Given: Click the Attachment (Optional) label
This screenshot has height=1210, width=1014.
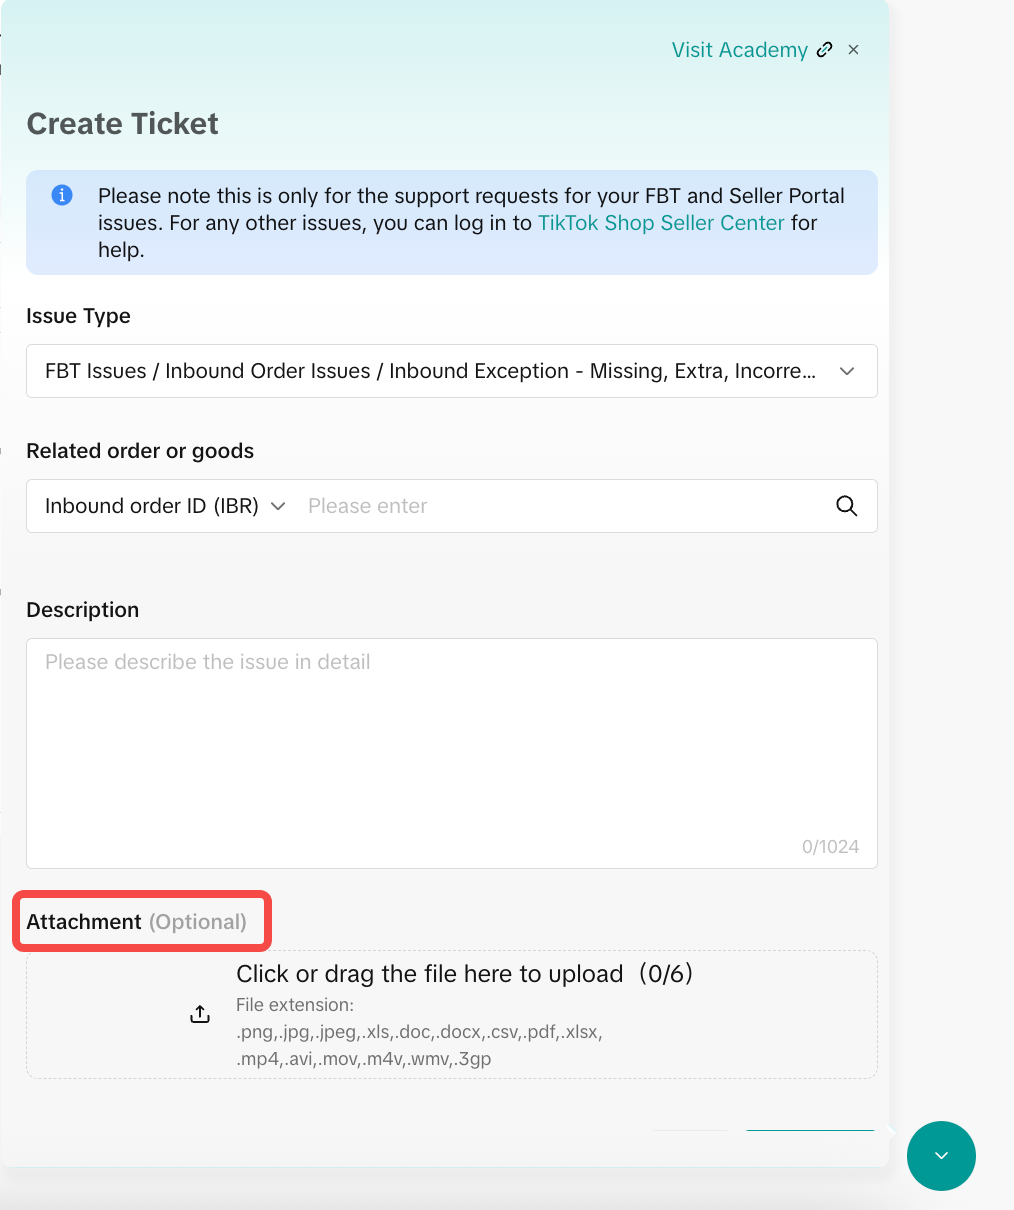Looking at the screenshot, I should (x=136, y=922).
